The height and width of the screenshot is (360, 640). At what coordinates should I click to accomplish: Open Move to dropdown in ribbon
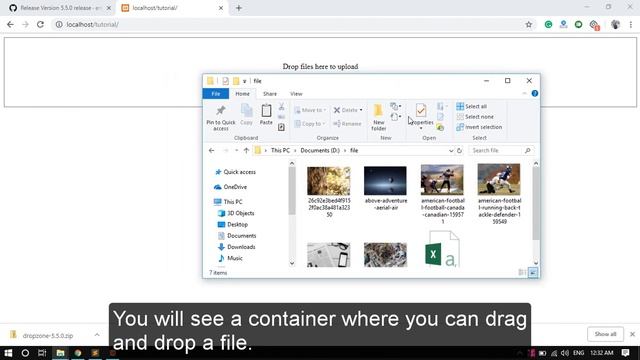point(310,110)
